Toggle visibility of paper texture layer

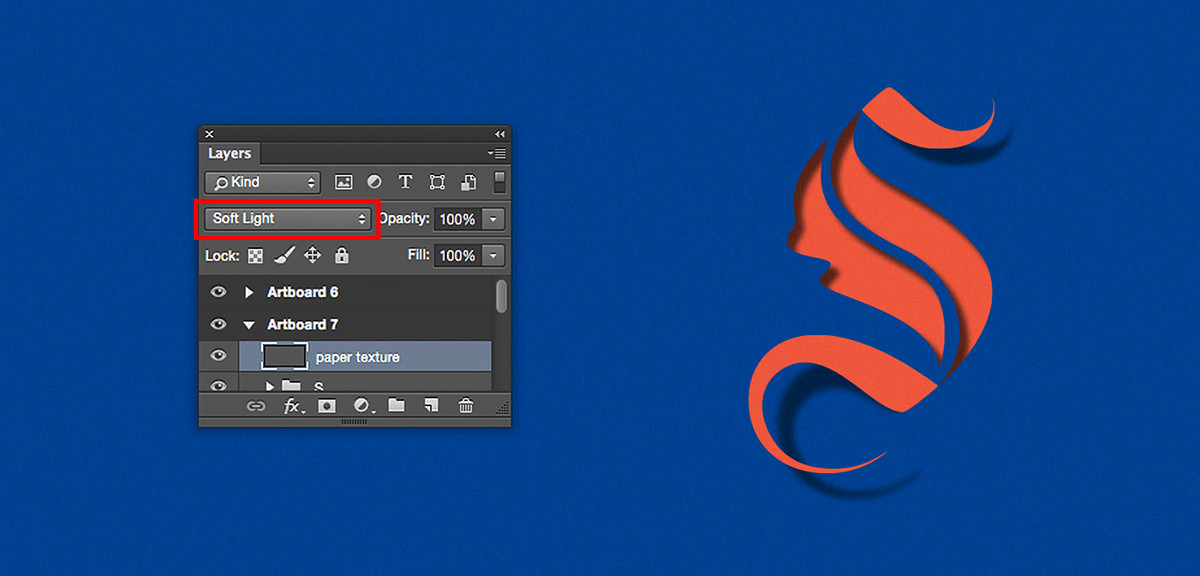218,356
